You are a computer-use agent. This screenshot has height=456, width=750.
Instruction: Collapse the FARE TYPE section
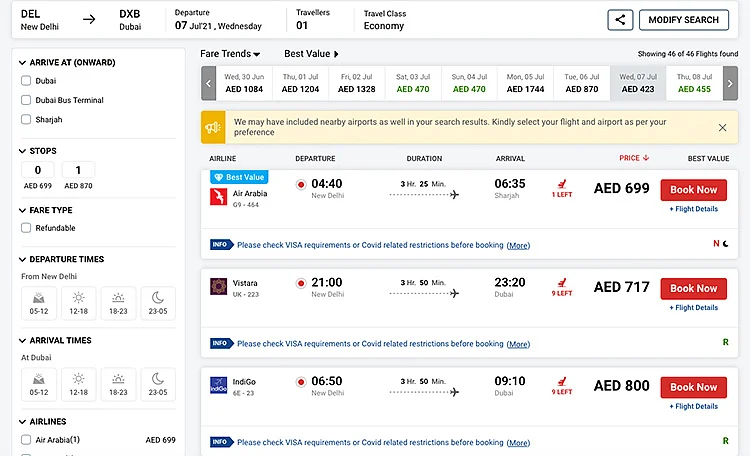coord(22,211)
